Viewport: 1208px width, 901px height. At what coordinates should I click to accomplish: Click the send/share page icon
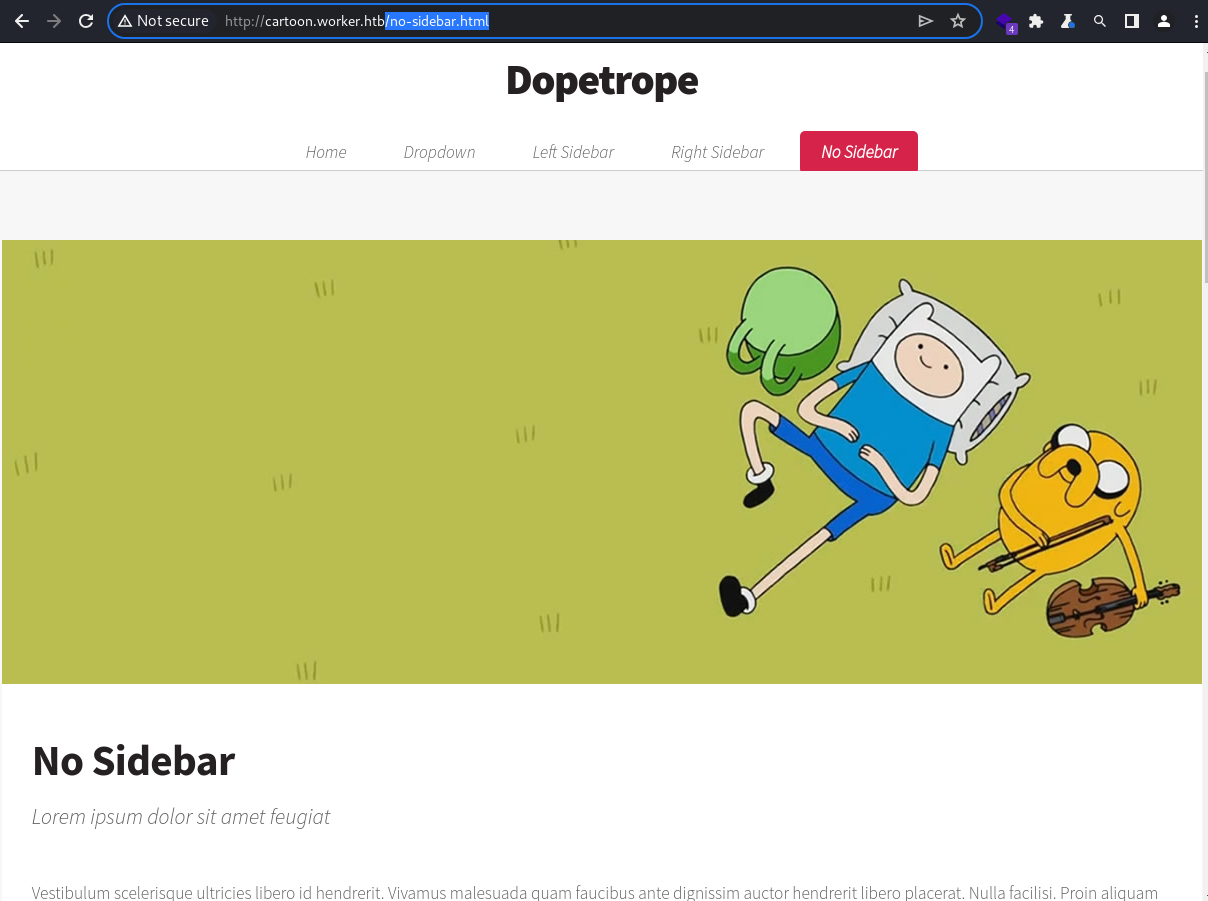coord(926,21)
